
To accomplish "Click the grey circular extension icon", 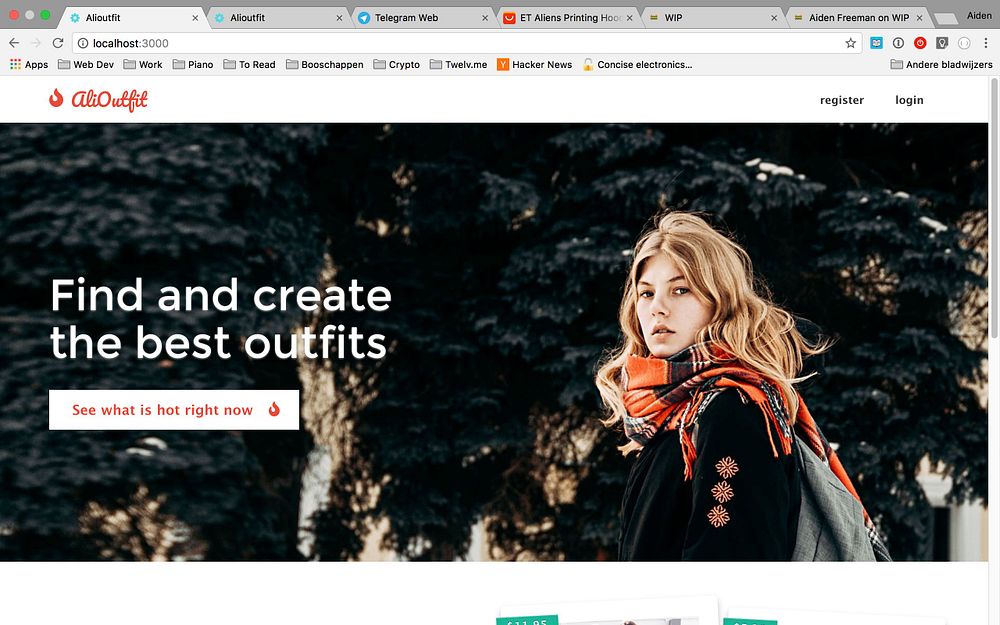I will pyautogui.click(x=964, y=43).
